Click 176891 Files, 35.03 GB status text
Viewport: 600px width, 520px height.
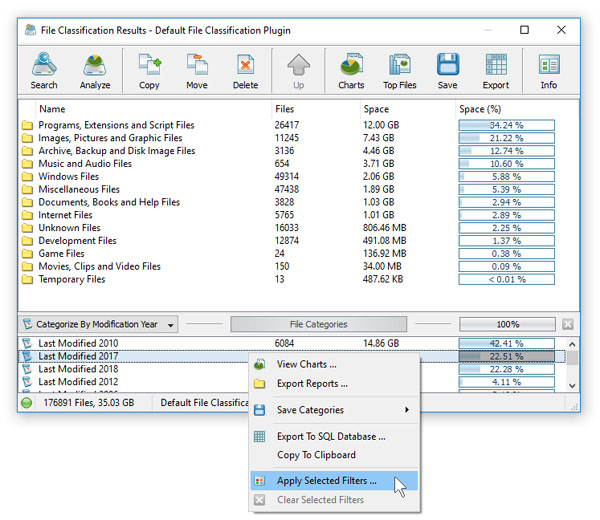point(89,403)
